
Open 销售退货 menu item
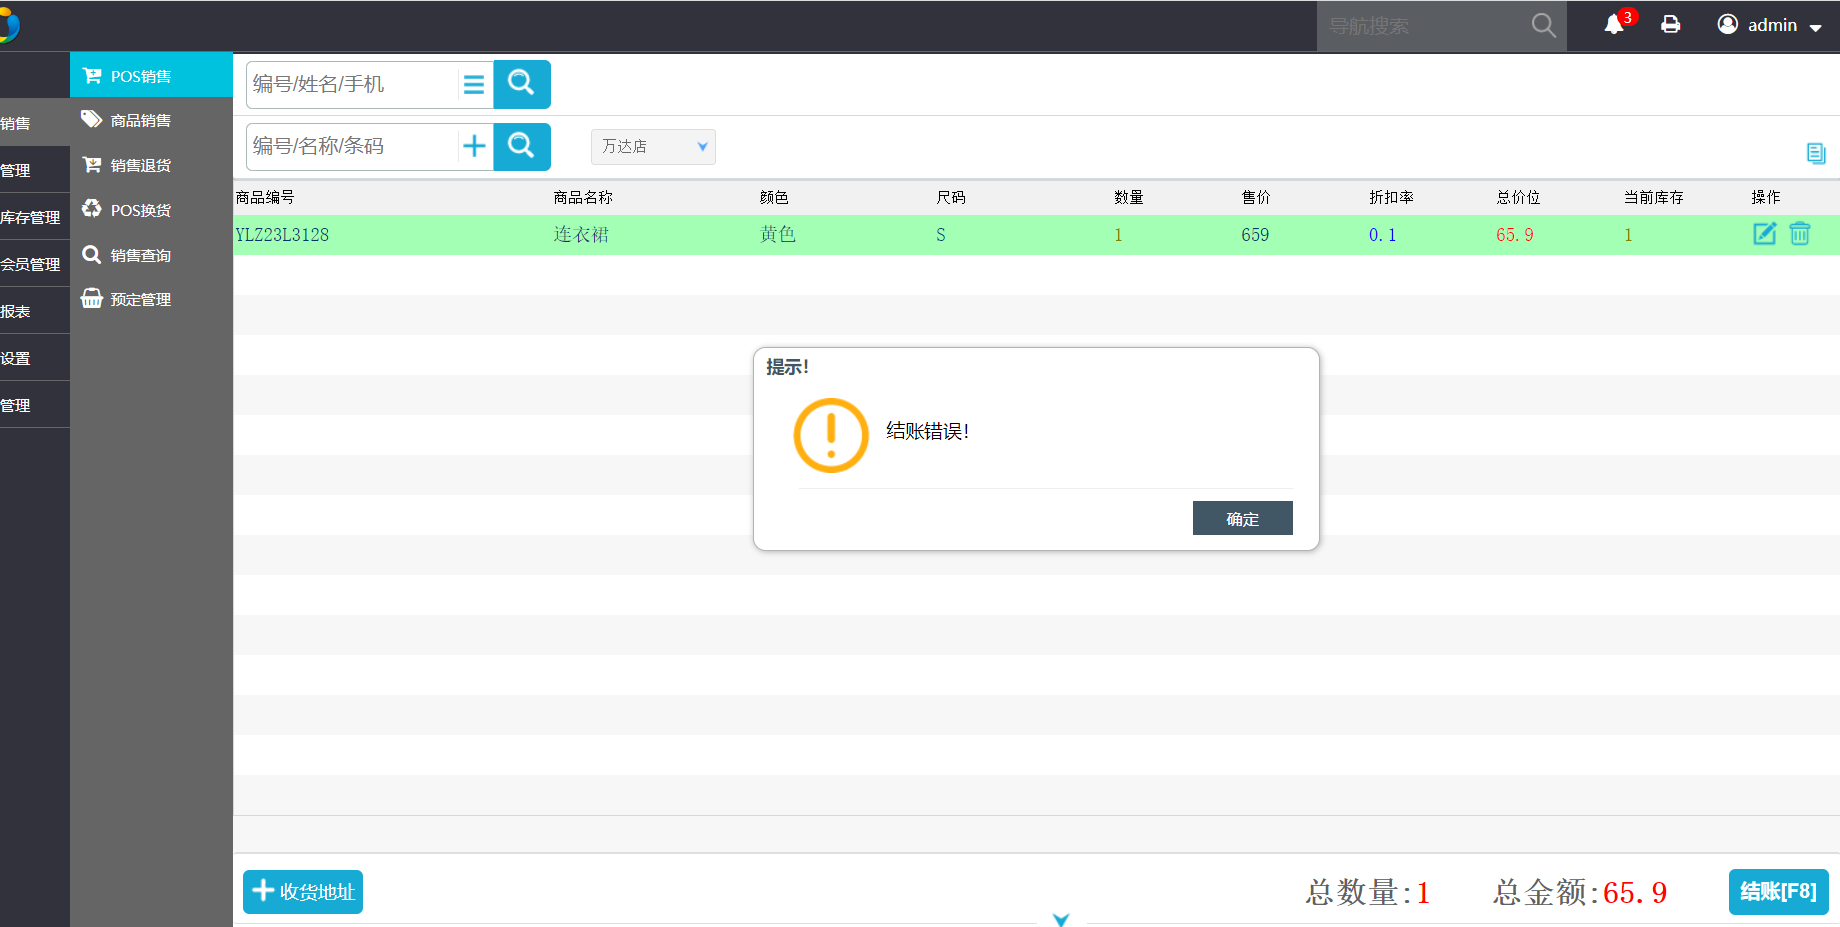[140, 165]
